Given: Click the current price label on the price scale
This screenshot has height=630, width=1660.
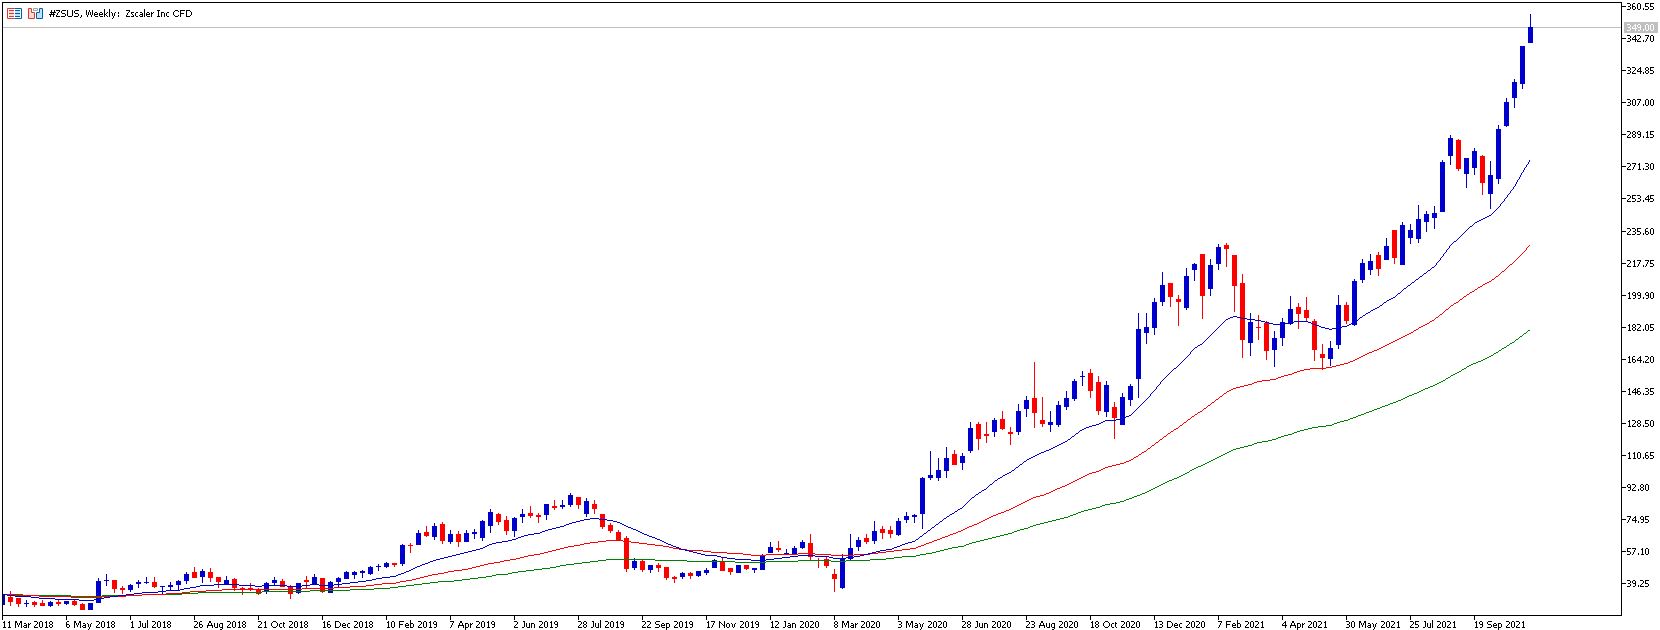Looking at the screenshot, I should point(1640,28).
